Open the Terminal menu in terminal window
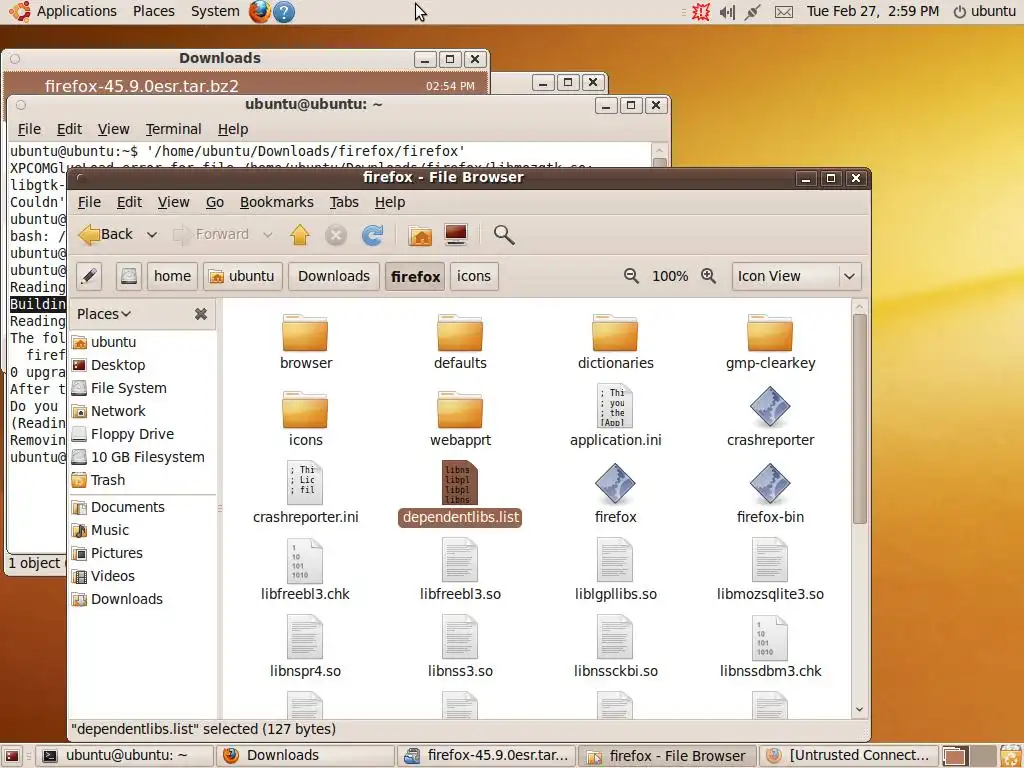The height and width of the screenshot is (768, 1024). coord(173,129)
